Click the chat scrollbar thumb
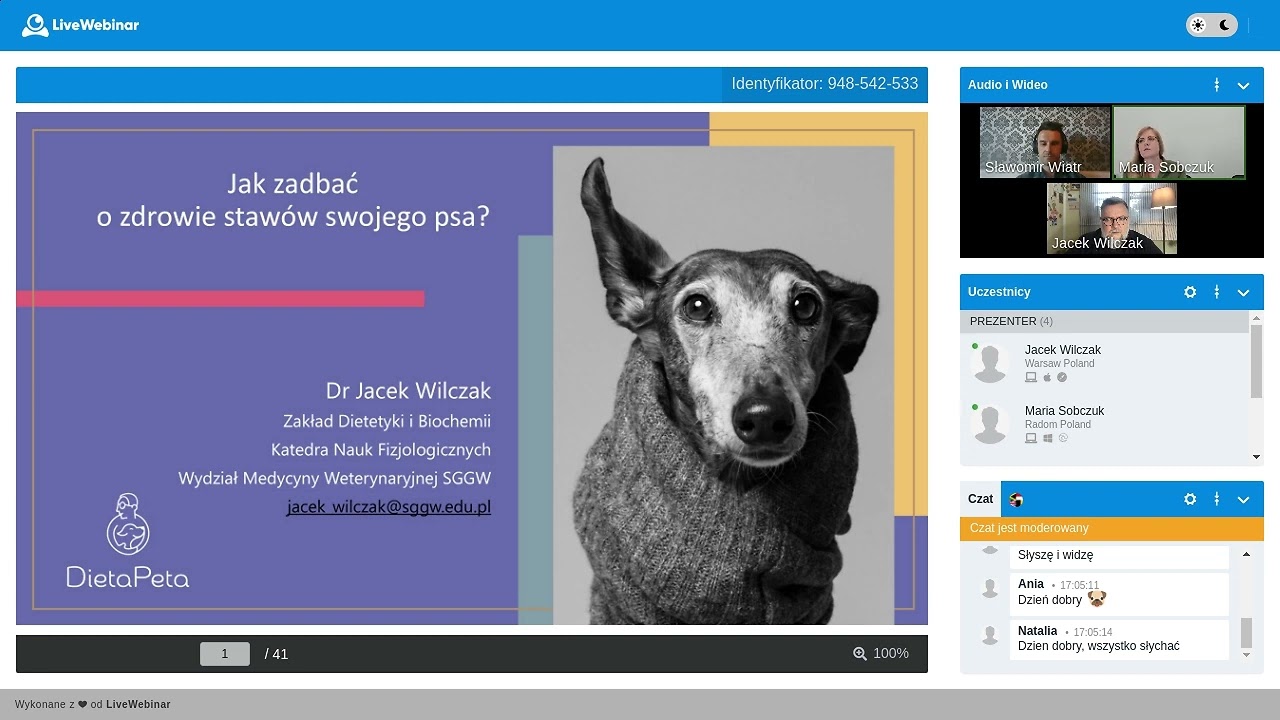This screenshot has width=1280, height=720. click(x=1246, y=633)
